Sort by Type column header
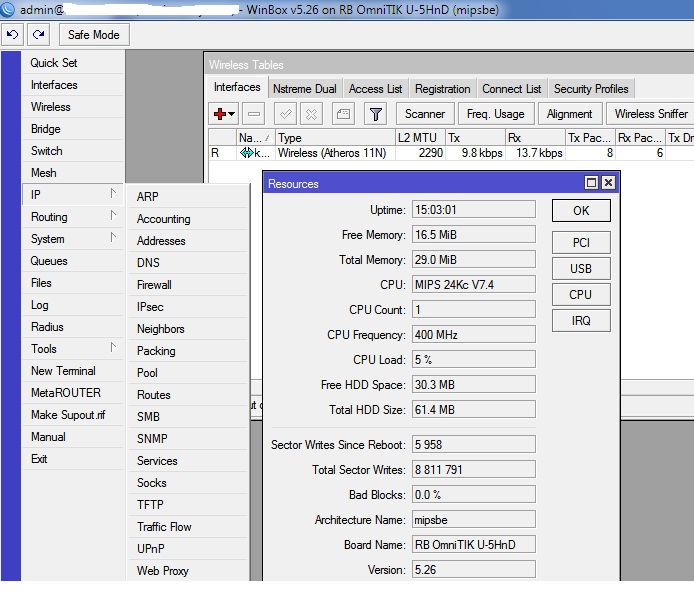This screenshot has height=596, width=694. tap(335, 138)
